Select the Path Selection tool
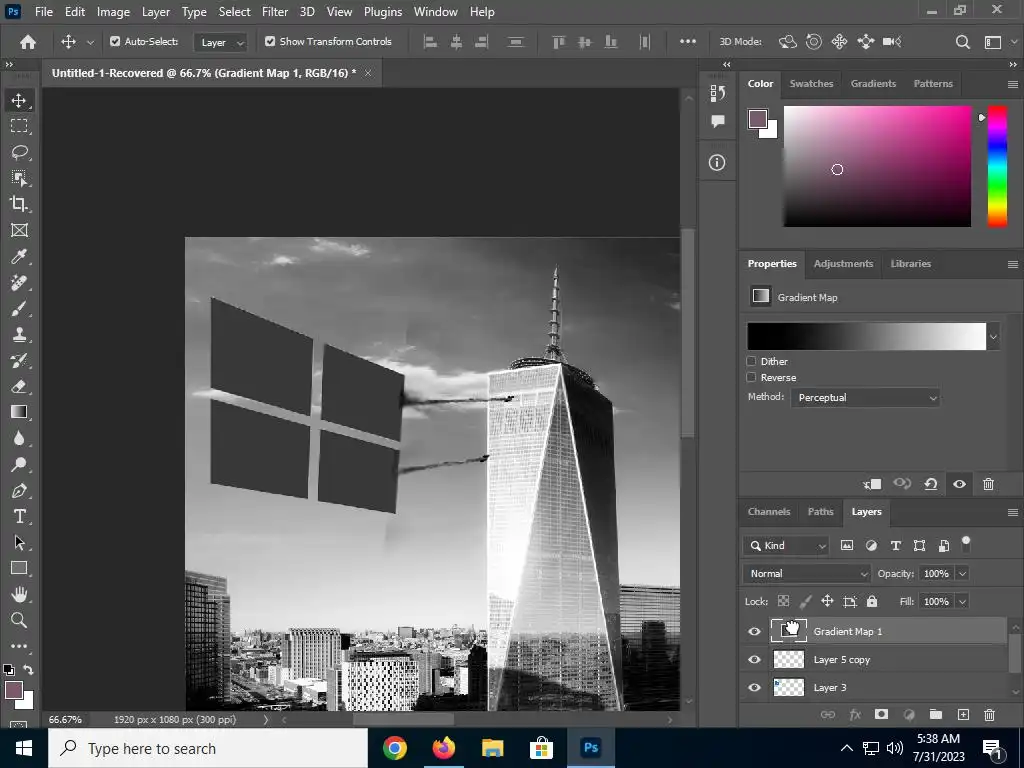Screen dimensions: 1024x768 coord(19,542)
